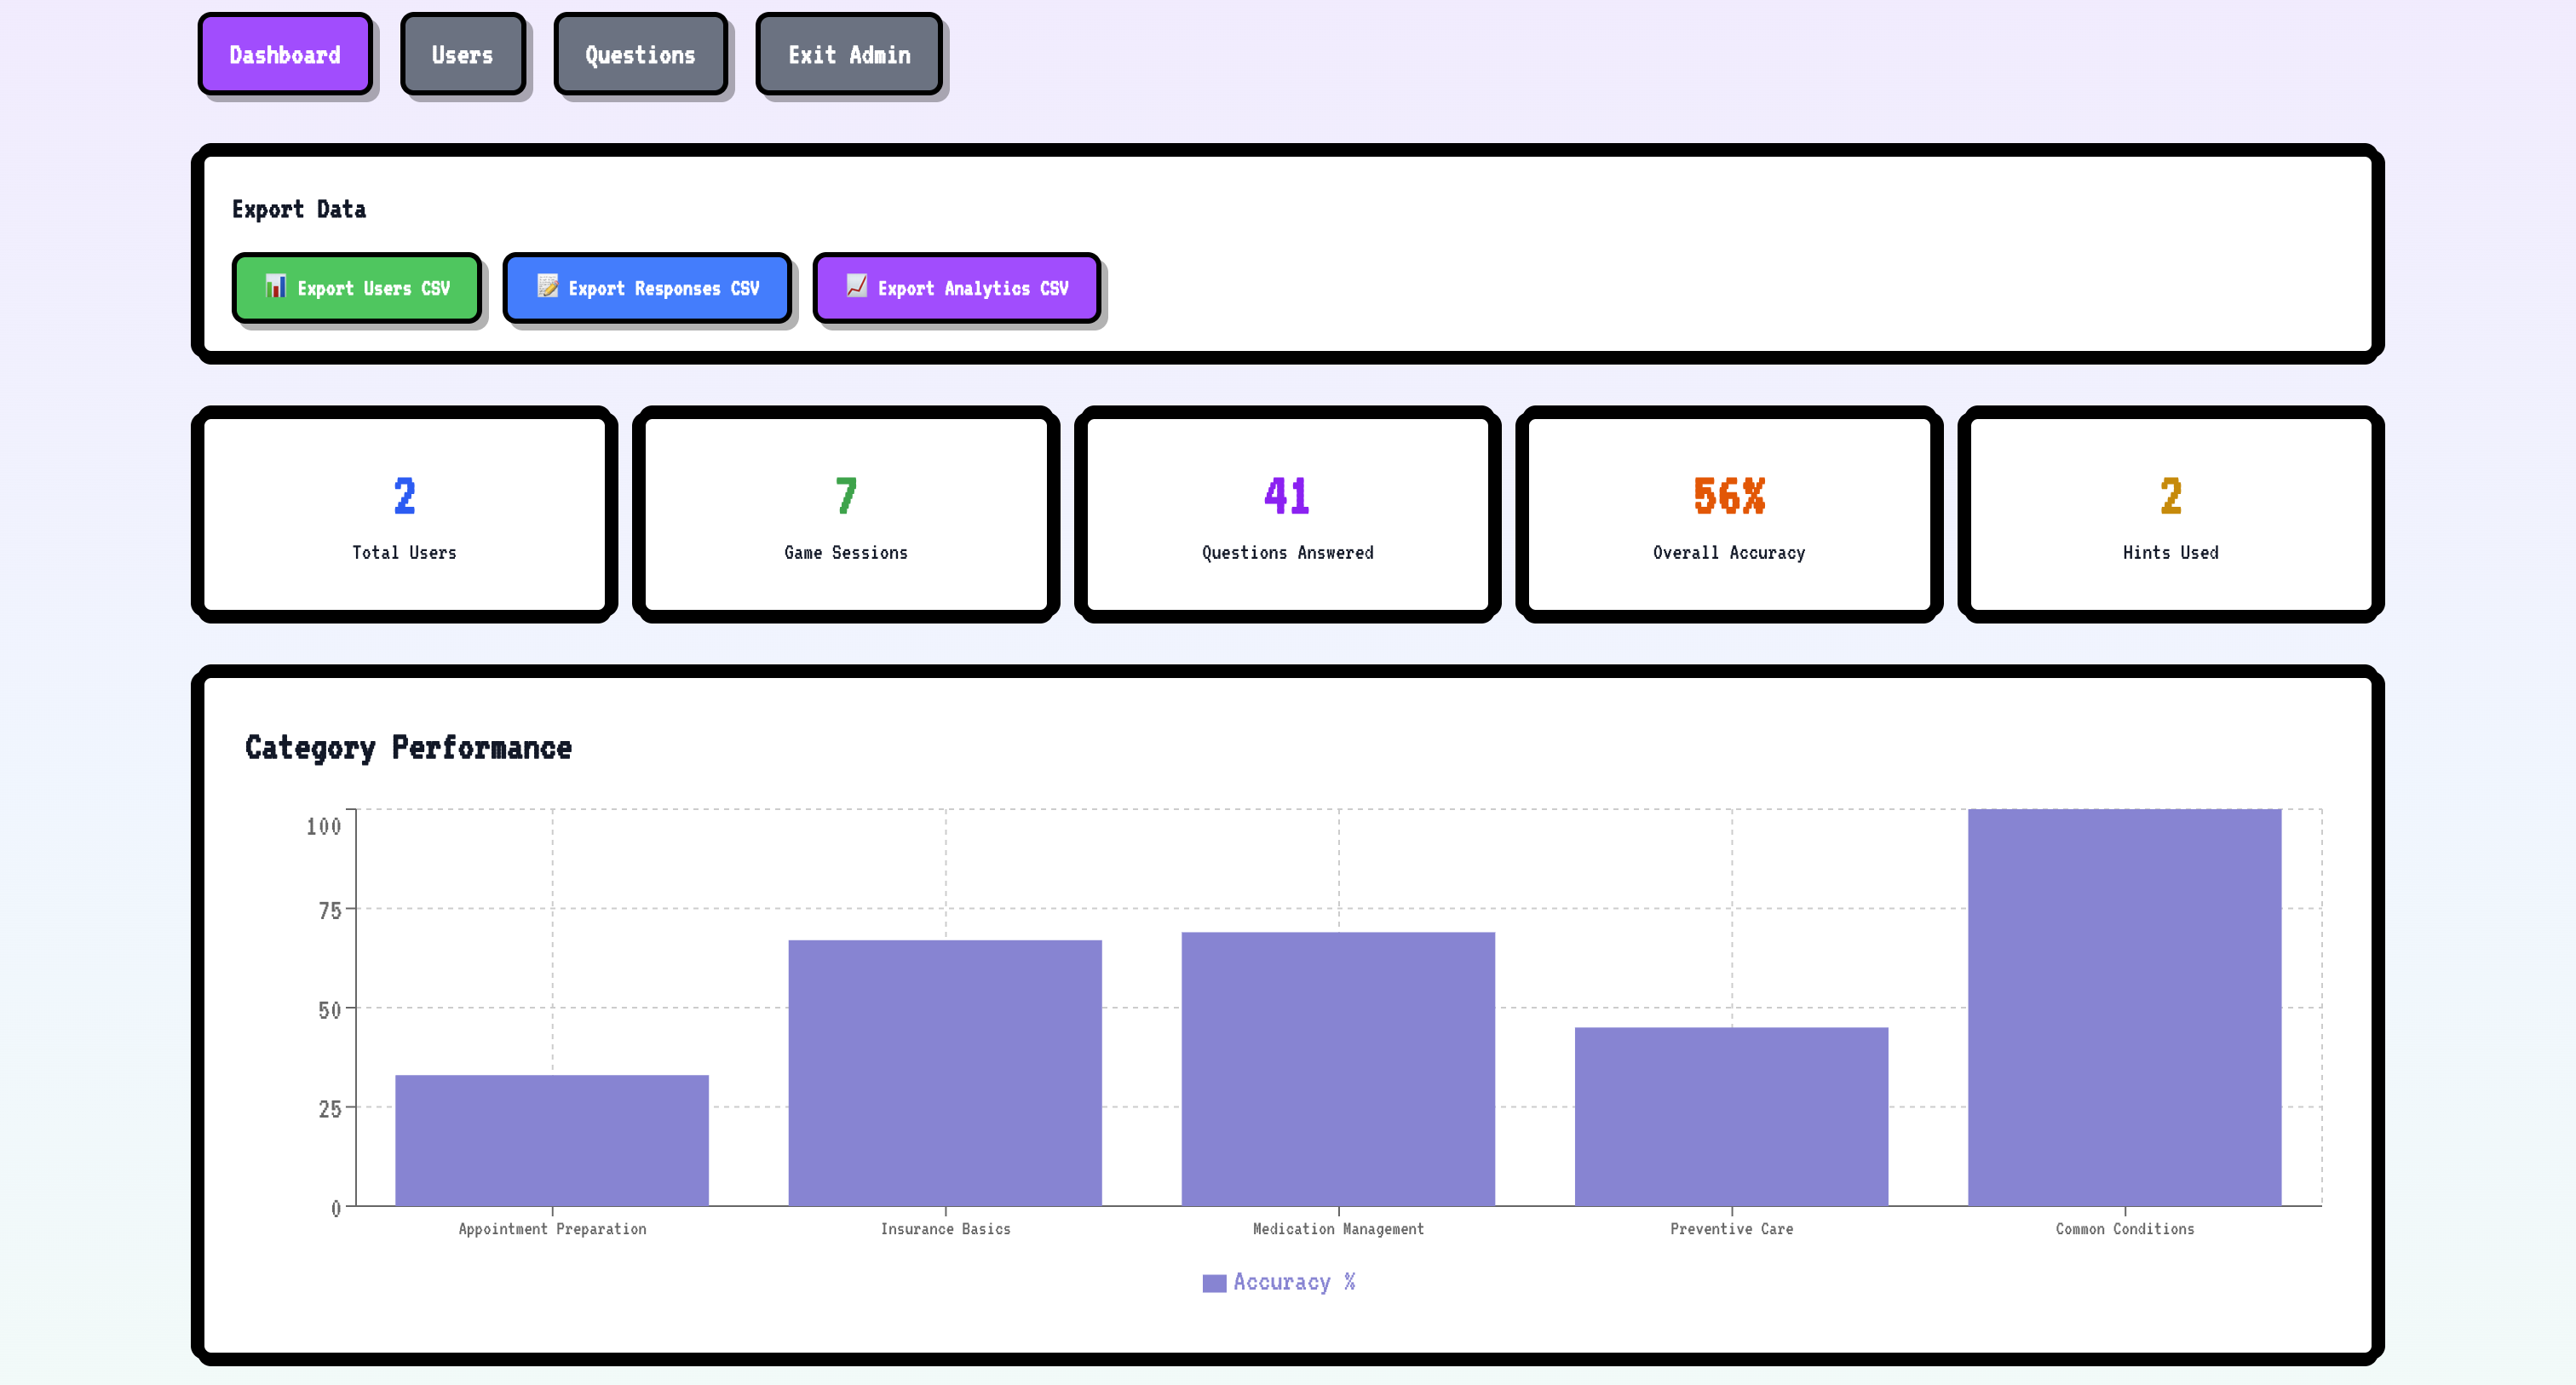
Task: Toggle the Accuracy % legend swatch
Action: click(1214, 1283)
